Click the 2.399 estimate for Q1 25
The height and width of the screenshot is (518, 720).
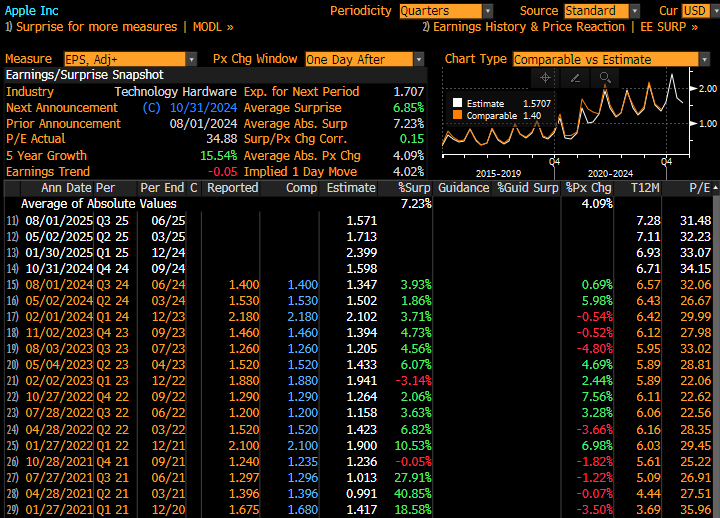(361, 253)
